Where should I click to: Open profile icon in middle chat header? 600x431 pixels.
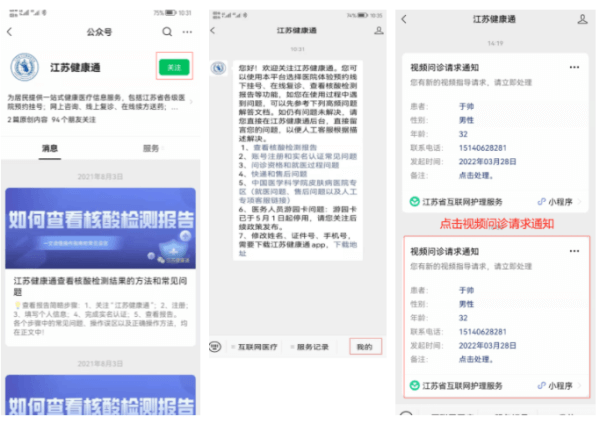point(378,30)
